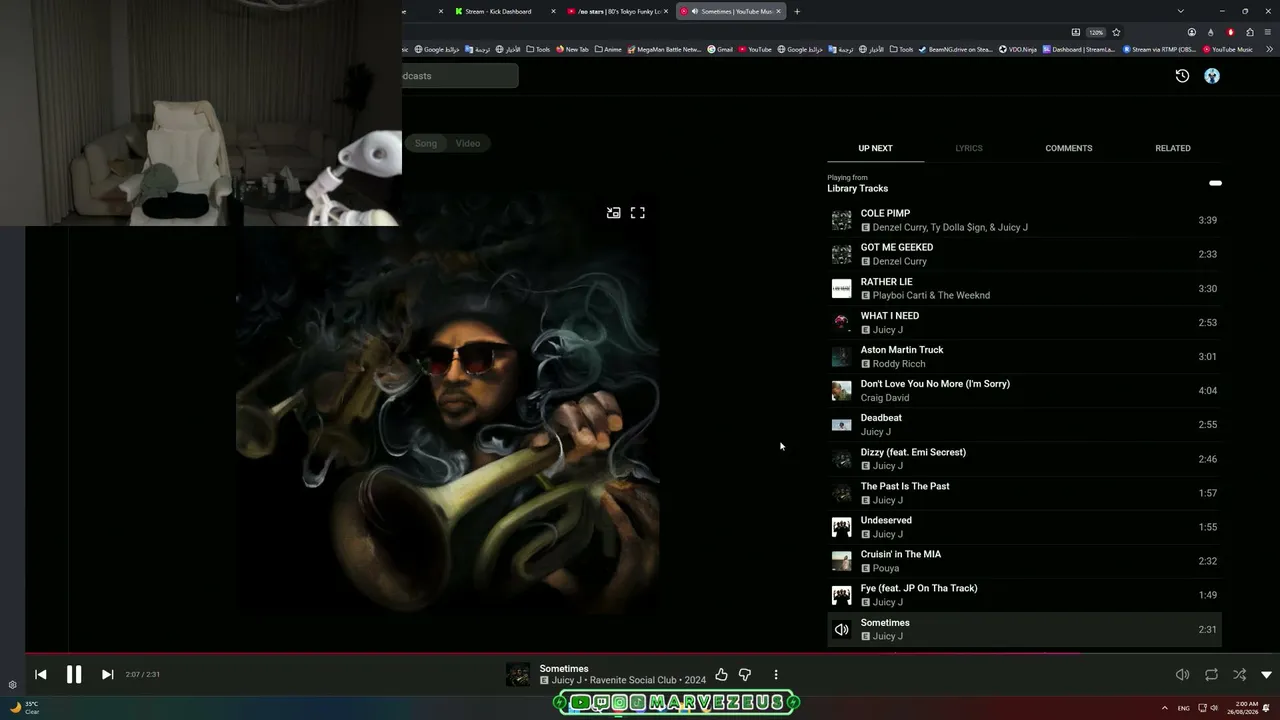Viewport: 1280px width, 720px height.
Task: Select Deadbeat in the queue
Action: [x=1024, y=424]
